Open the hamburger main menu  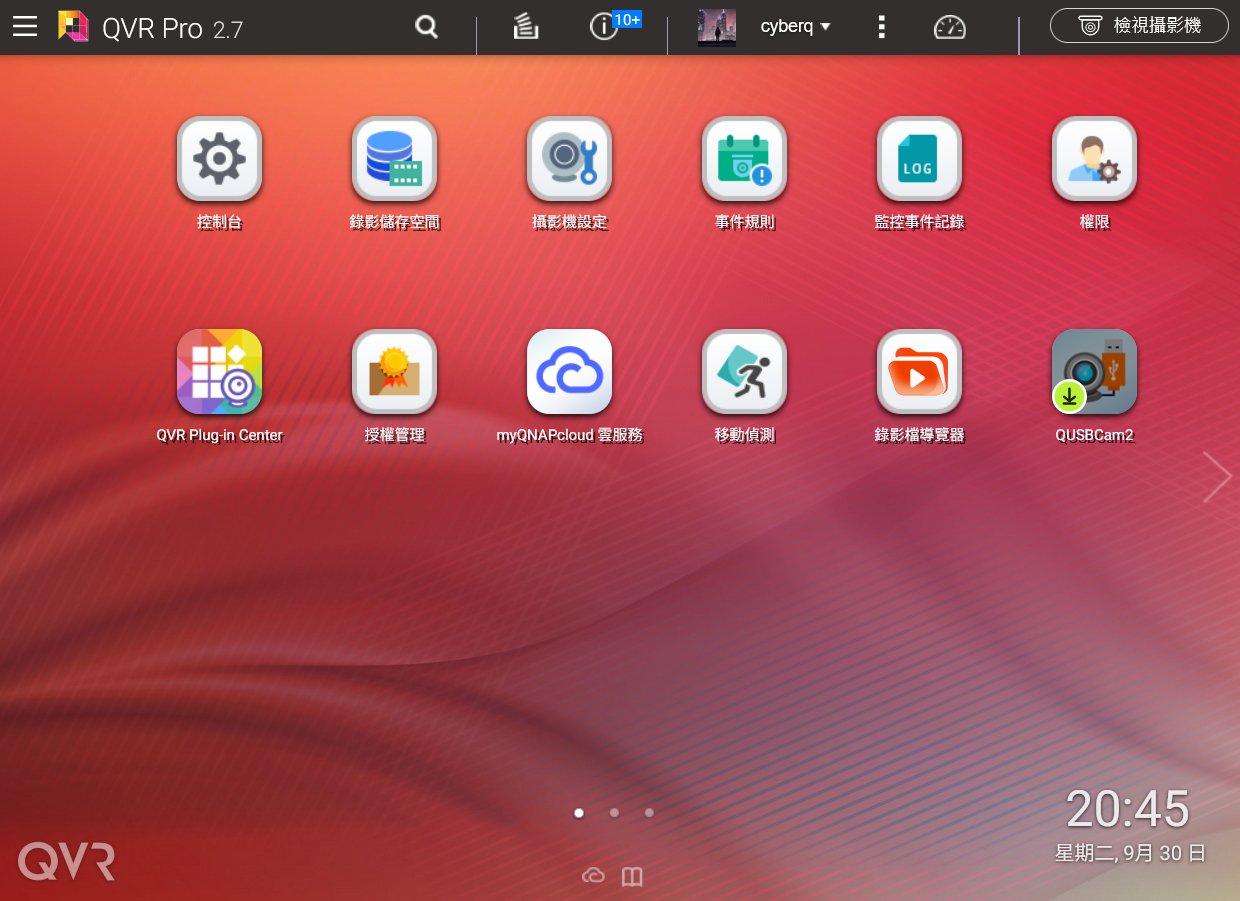point(25,27)
